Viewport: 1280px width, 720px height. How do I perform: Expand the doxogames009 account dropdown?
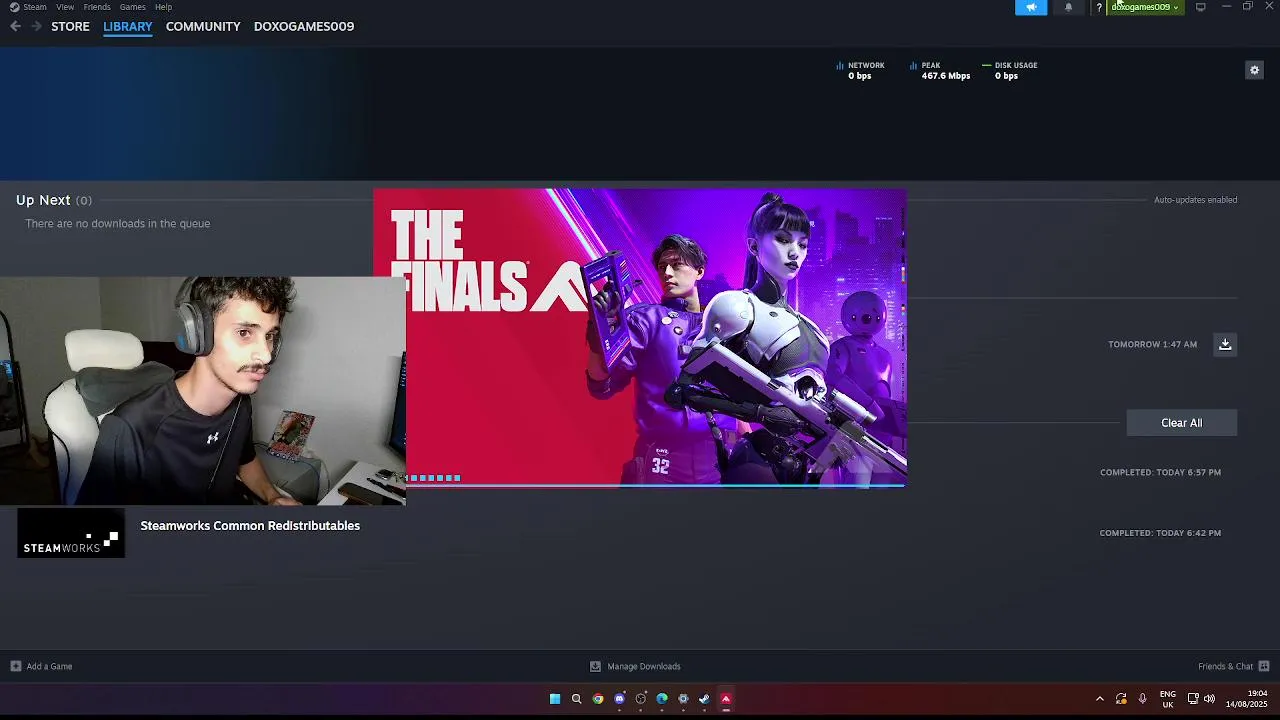point(1146,7)
